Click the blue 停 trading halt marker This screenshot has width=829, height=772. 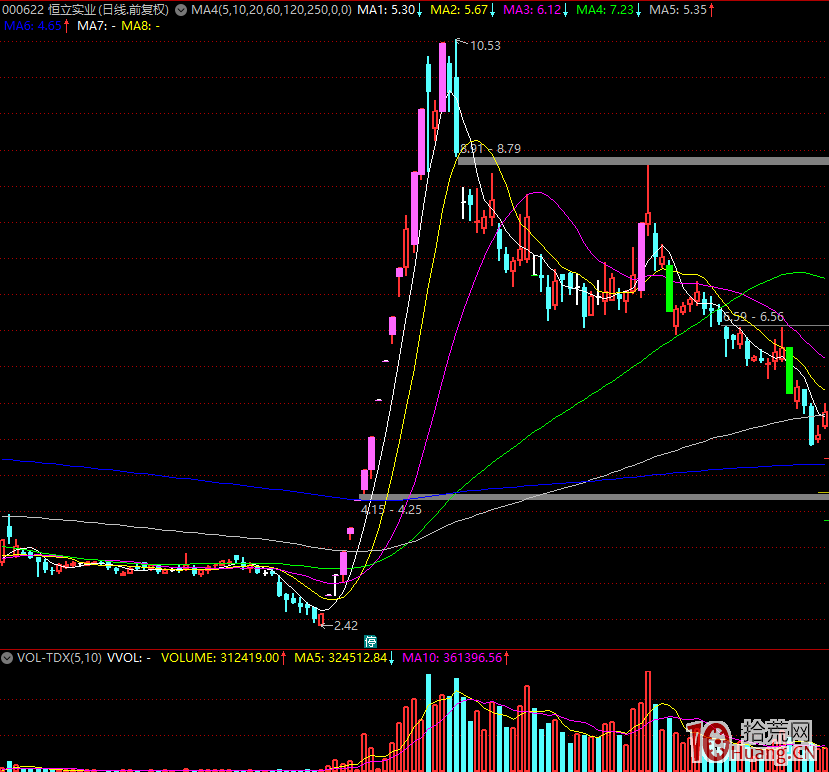tap(371, 641)
